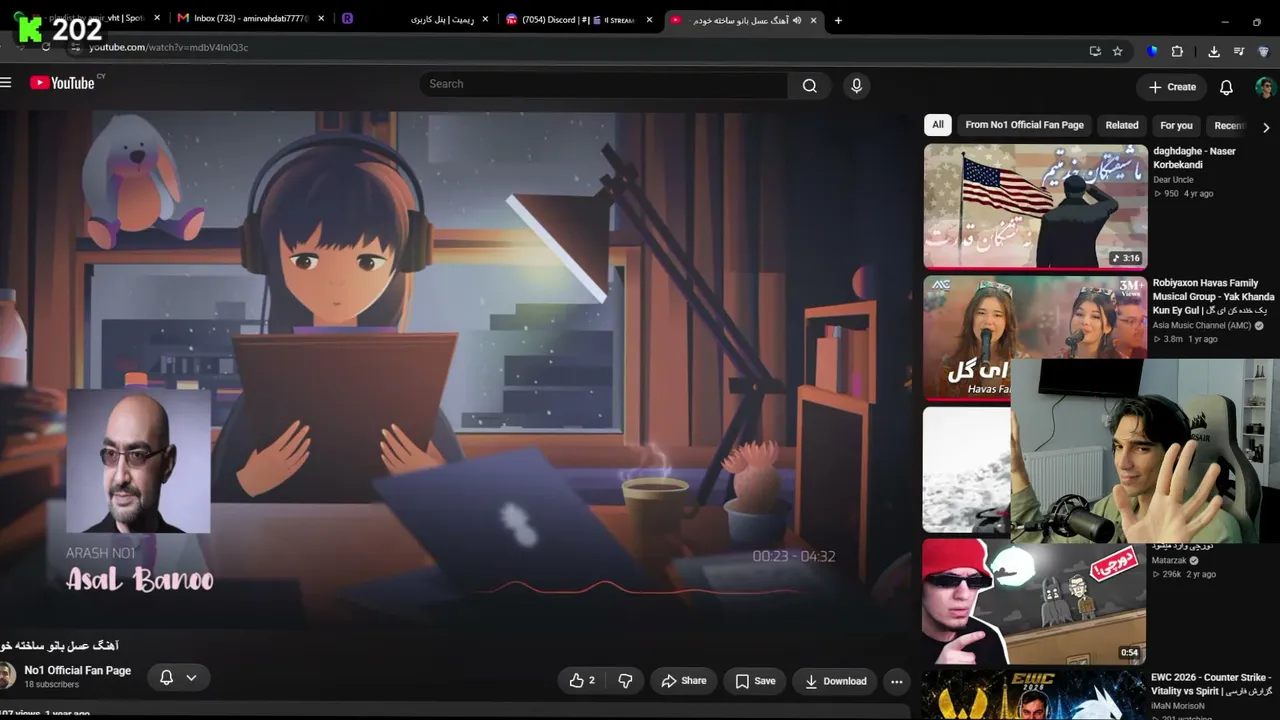Open No1 Official Fan Page channel avatar
This screenshot has width=1280, height=720.
coord(7,677)
